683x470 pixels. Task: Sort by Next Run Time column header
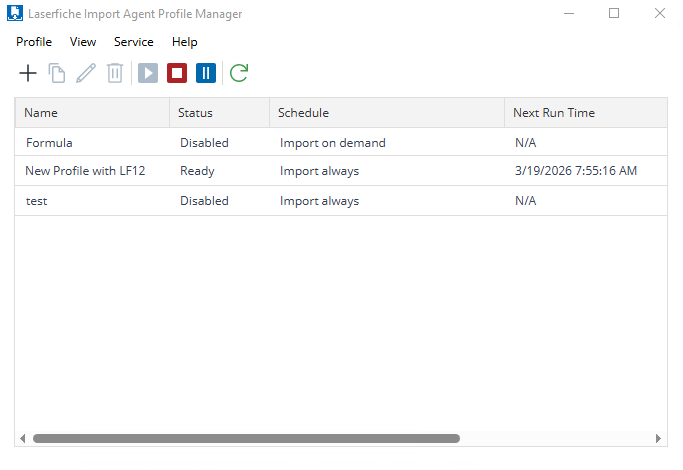click(586, 113)
